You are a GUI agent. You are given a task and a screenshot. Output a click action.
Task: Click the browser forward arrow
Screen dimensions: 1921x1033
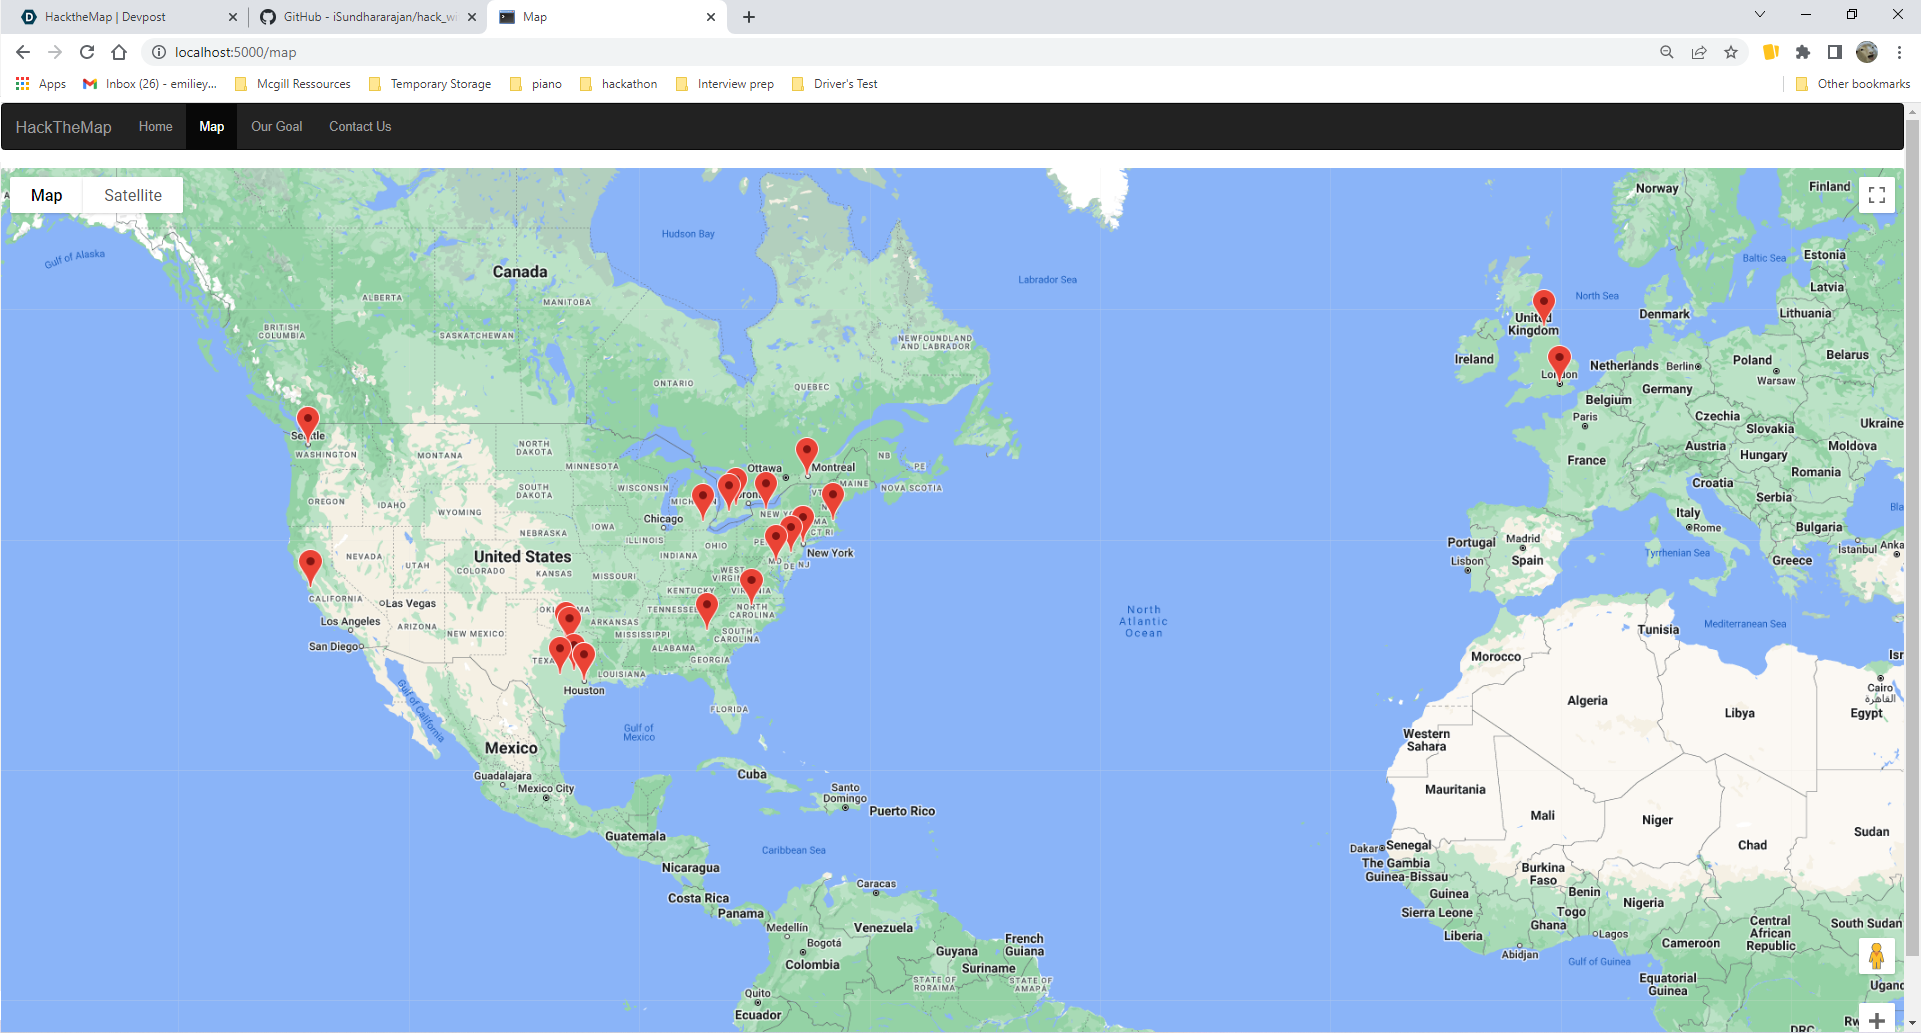[55, 52]
